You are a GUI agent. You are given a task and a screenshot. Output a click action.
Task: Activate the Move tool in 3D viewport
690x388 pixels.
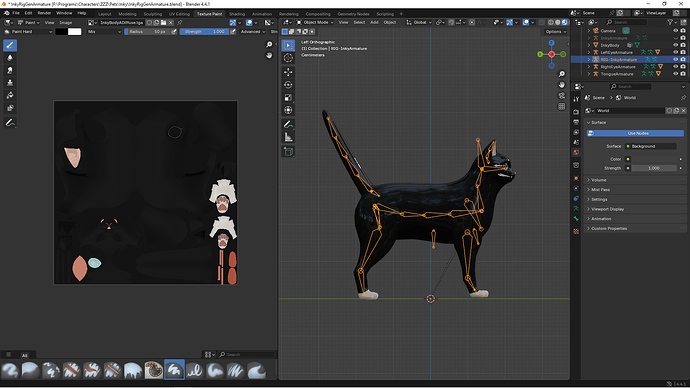(x=288, y=72)
